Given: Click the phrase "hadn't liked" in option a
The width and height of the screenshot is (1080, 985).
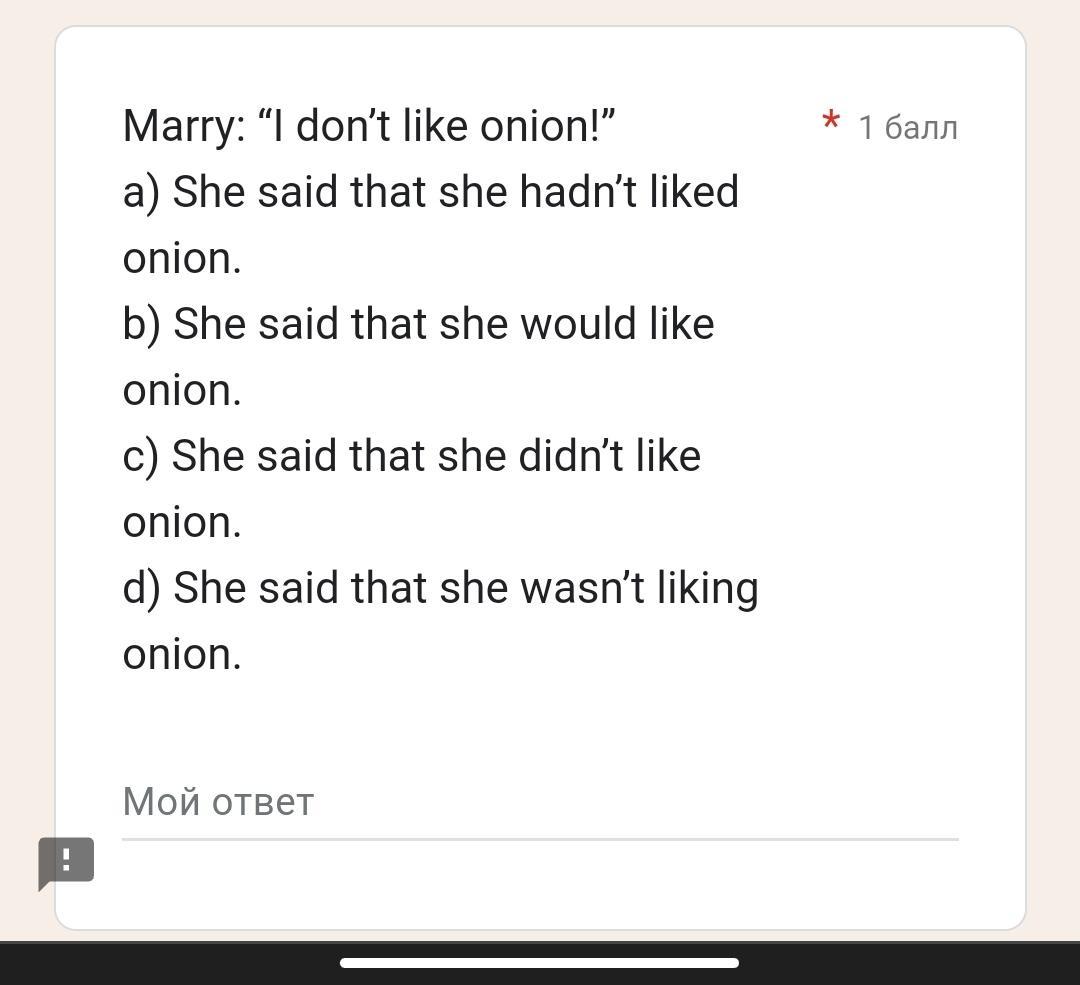Looking at the screenshot, I should (x=628, y=192).
